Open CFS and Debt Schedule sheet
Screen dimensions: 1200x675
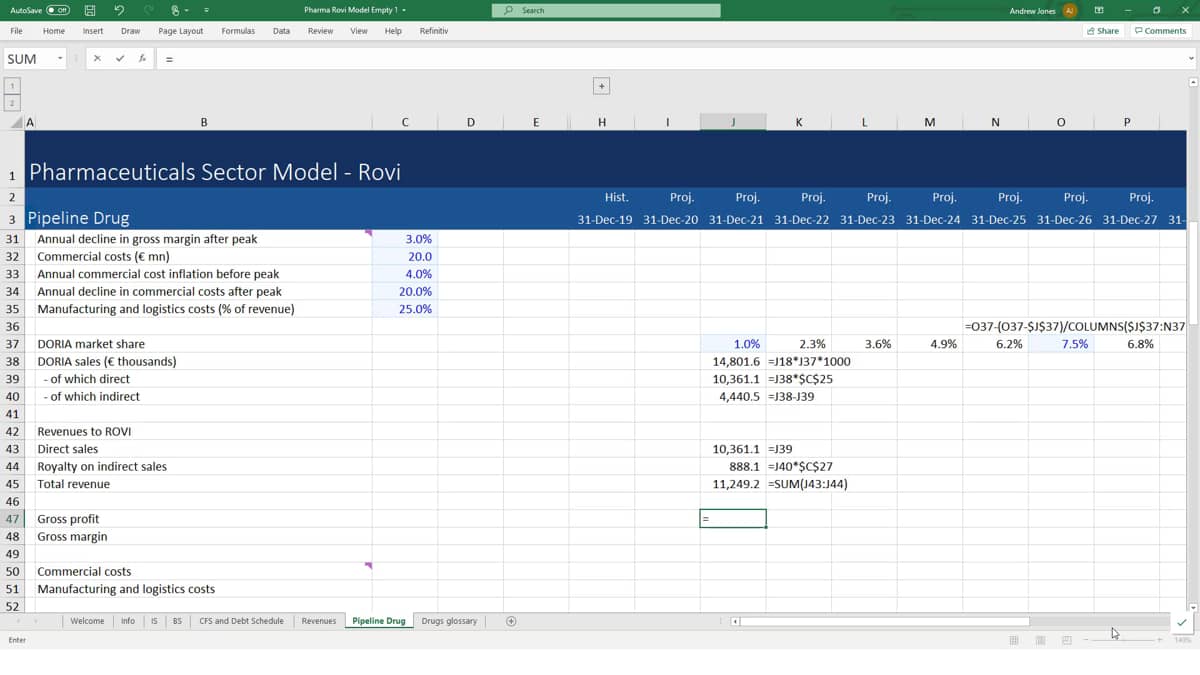(x=241, y=621)
